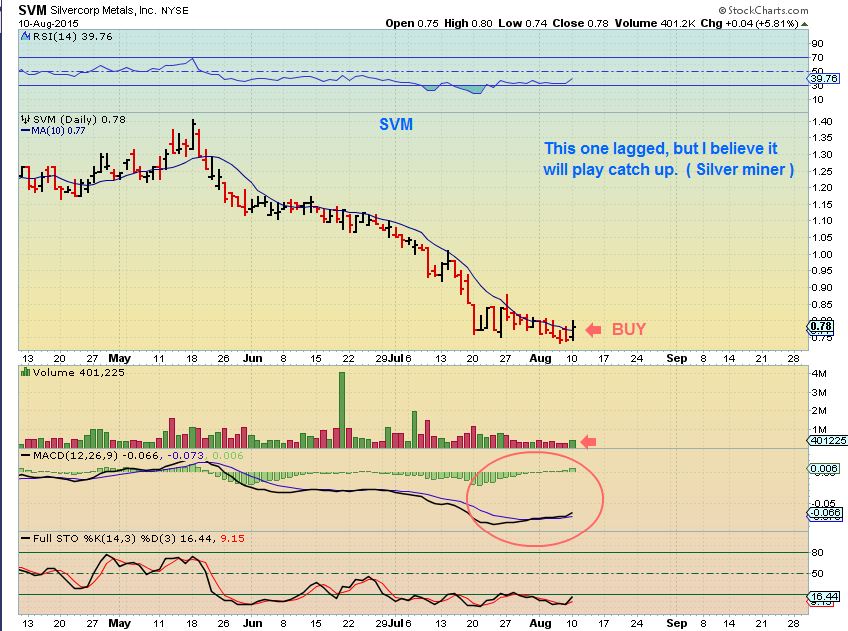Click the last price bar at Aug 10
This screenshot has height=631, width=848.
coord(572,330)
